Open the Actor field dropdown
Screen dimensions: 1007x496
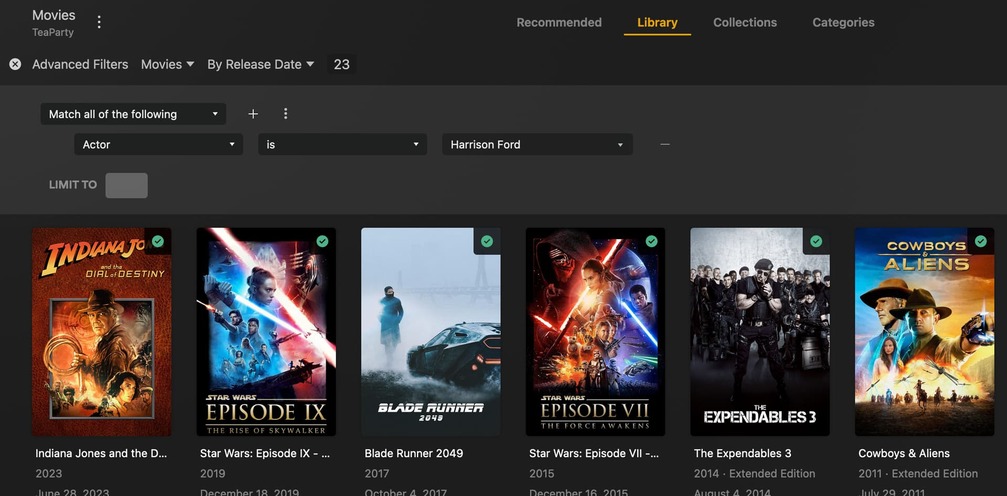[x=159, y=145]
